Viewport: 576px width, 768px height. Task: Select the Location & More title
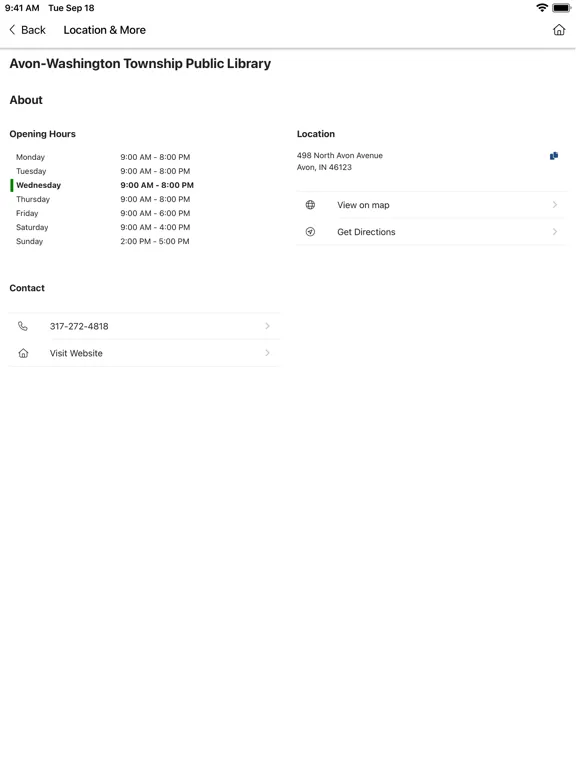[x=104, y=30]
